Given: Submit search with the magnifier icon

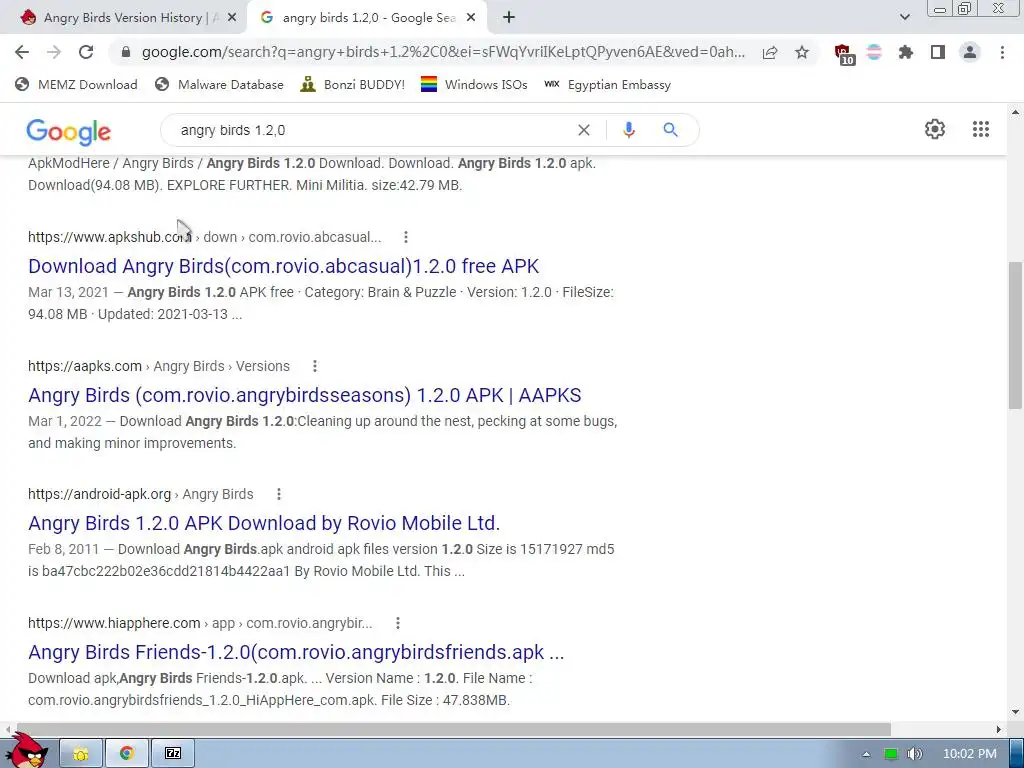Looking at the screenshot, I should (x=670, y=130).
